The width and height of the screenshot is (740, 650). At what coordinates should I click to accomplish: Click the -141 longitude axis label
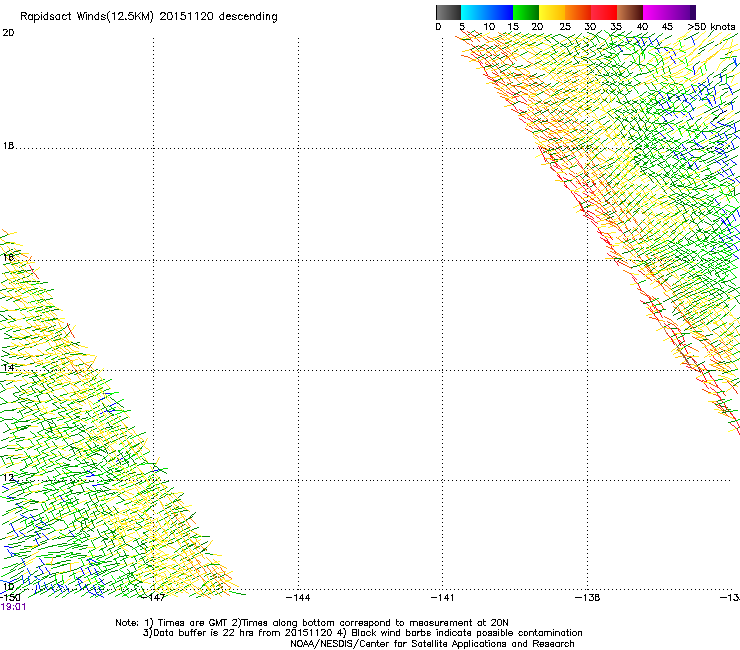pyautogui.click(x=443, y=598)
